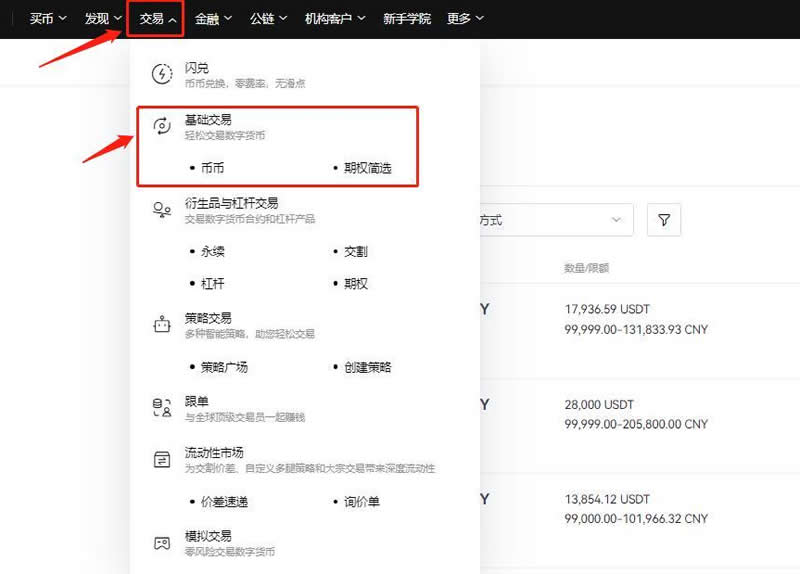Select 期权简选 under 基础交易
The width and height of the screenshot is (800, 574).
(367, 168)
